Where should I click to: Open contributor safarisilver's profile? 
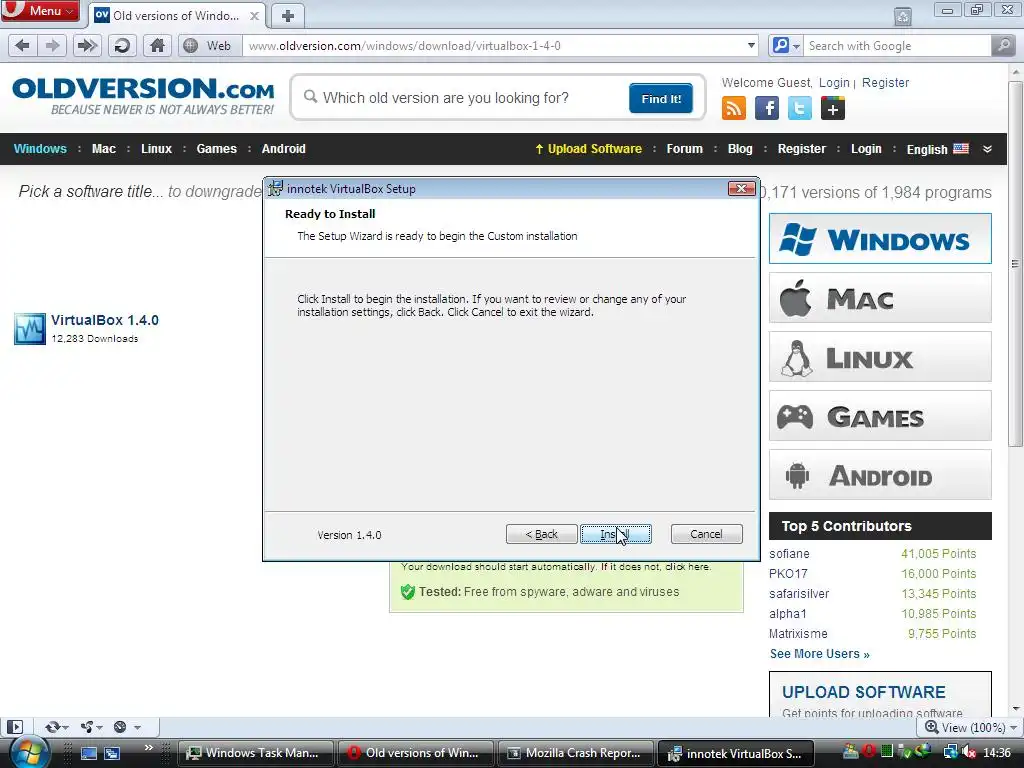click(x=799, y=594)
